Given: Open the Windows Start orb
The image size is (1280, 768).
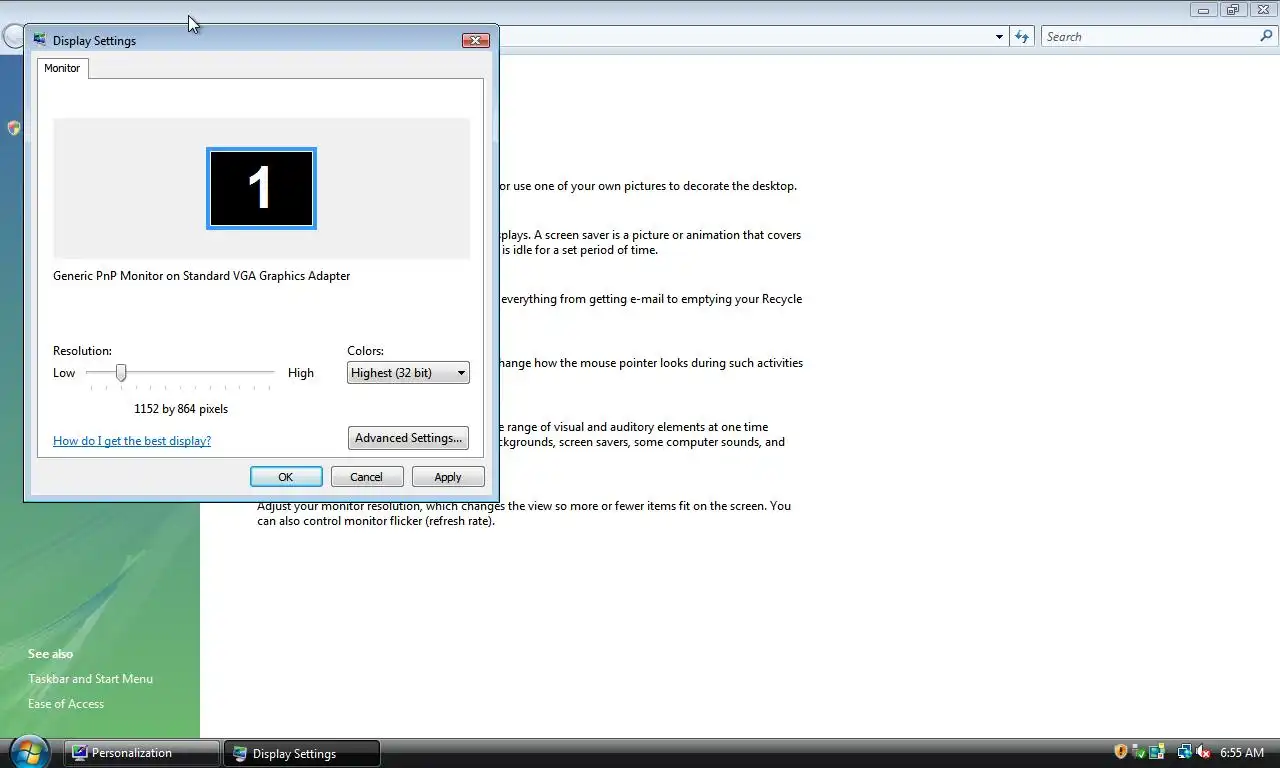Looking at the screenshot, I should [29, 752].
